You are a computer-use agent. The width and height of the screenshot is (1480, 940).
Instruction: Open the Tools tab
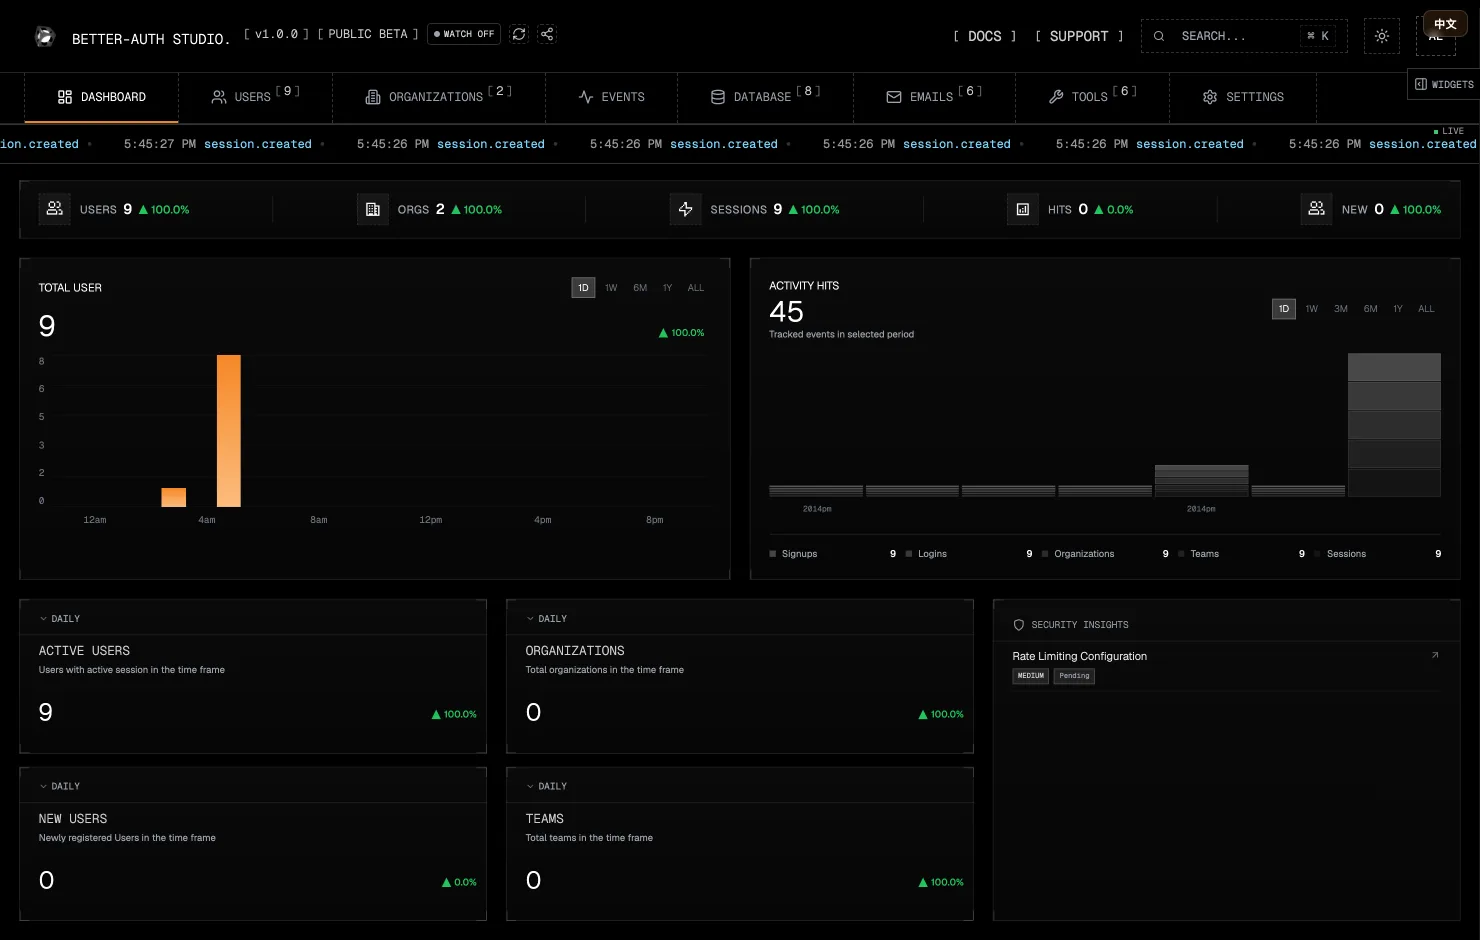point(1093,97)
